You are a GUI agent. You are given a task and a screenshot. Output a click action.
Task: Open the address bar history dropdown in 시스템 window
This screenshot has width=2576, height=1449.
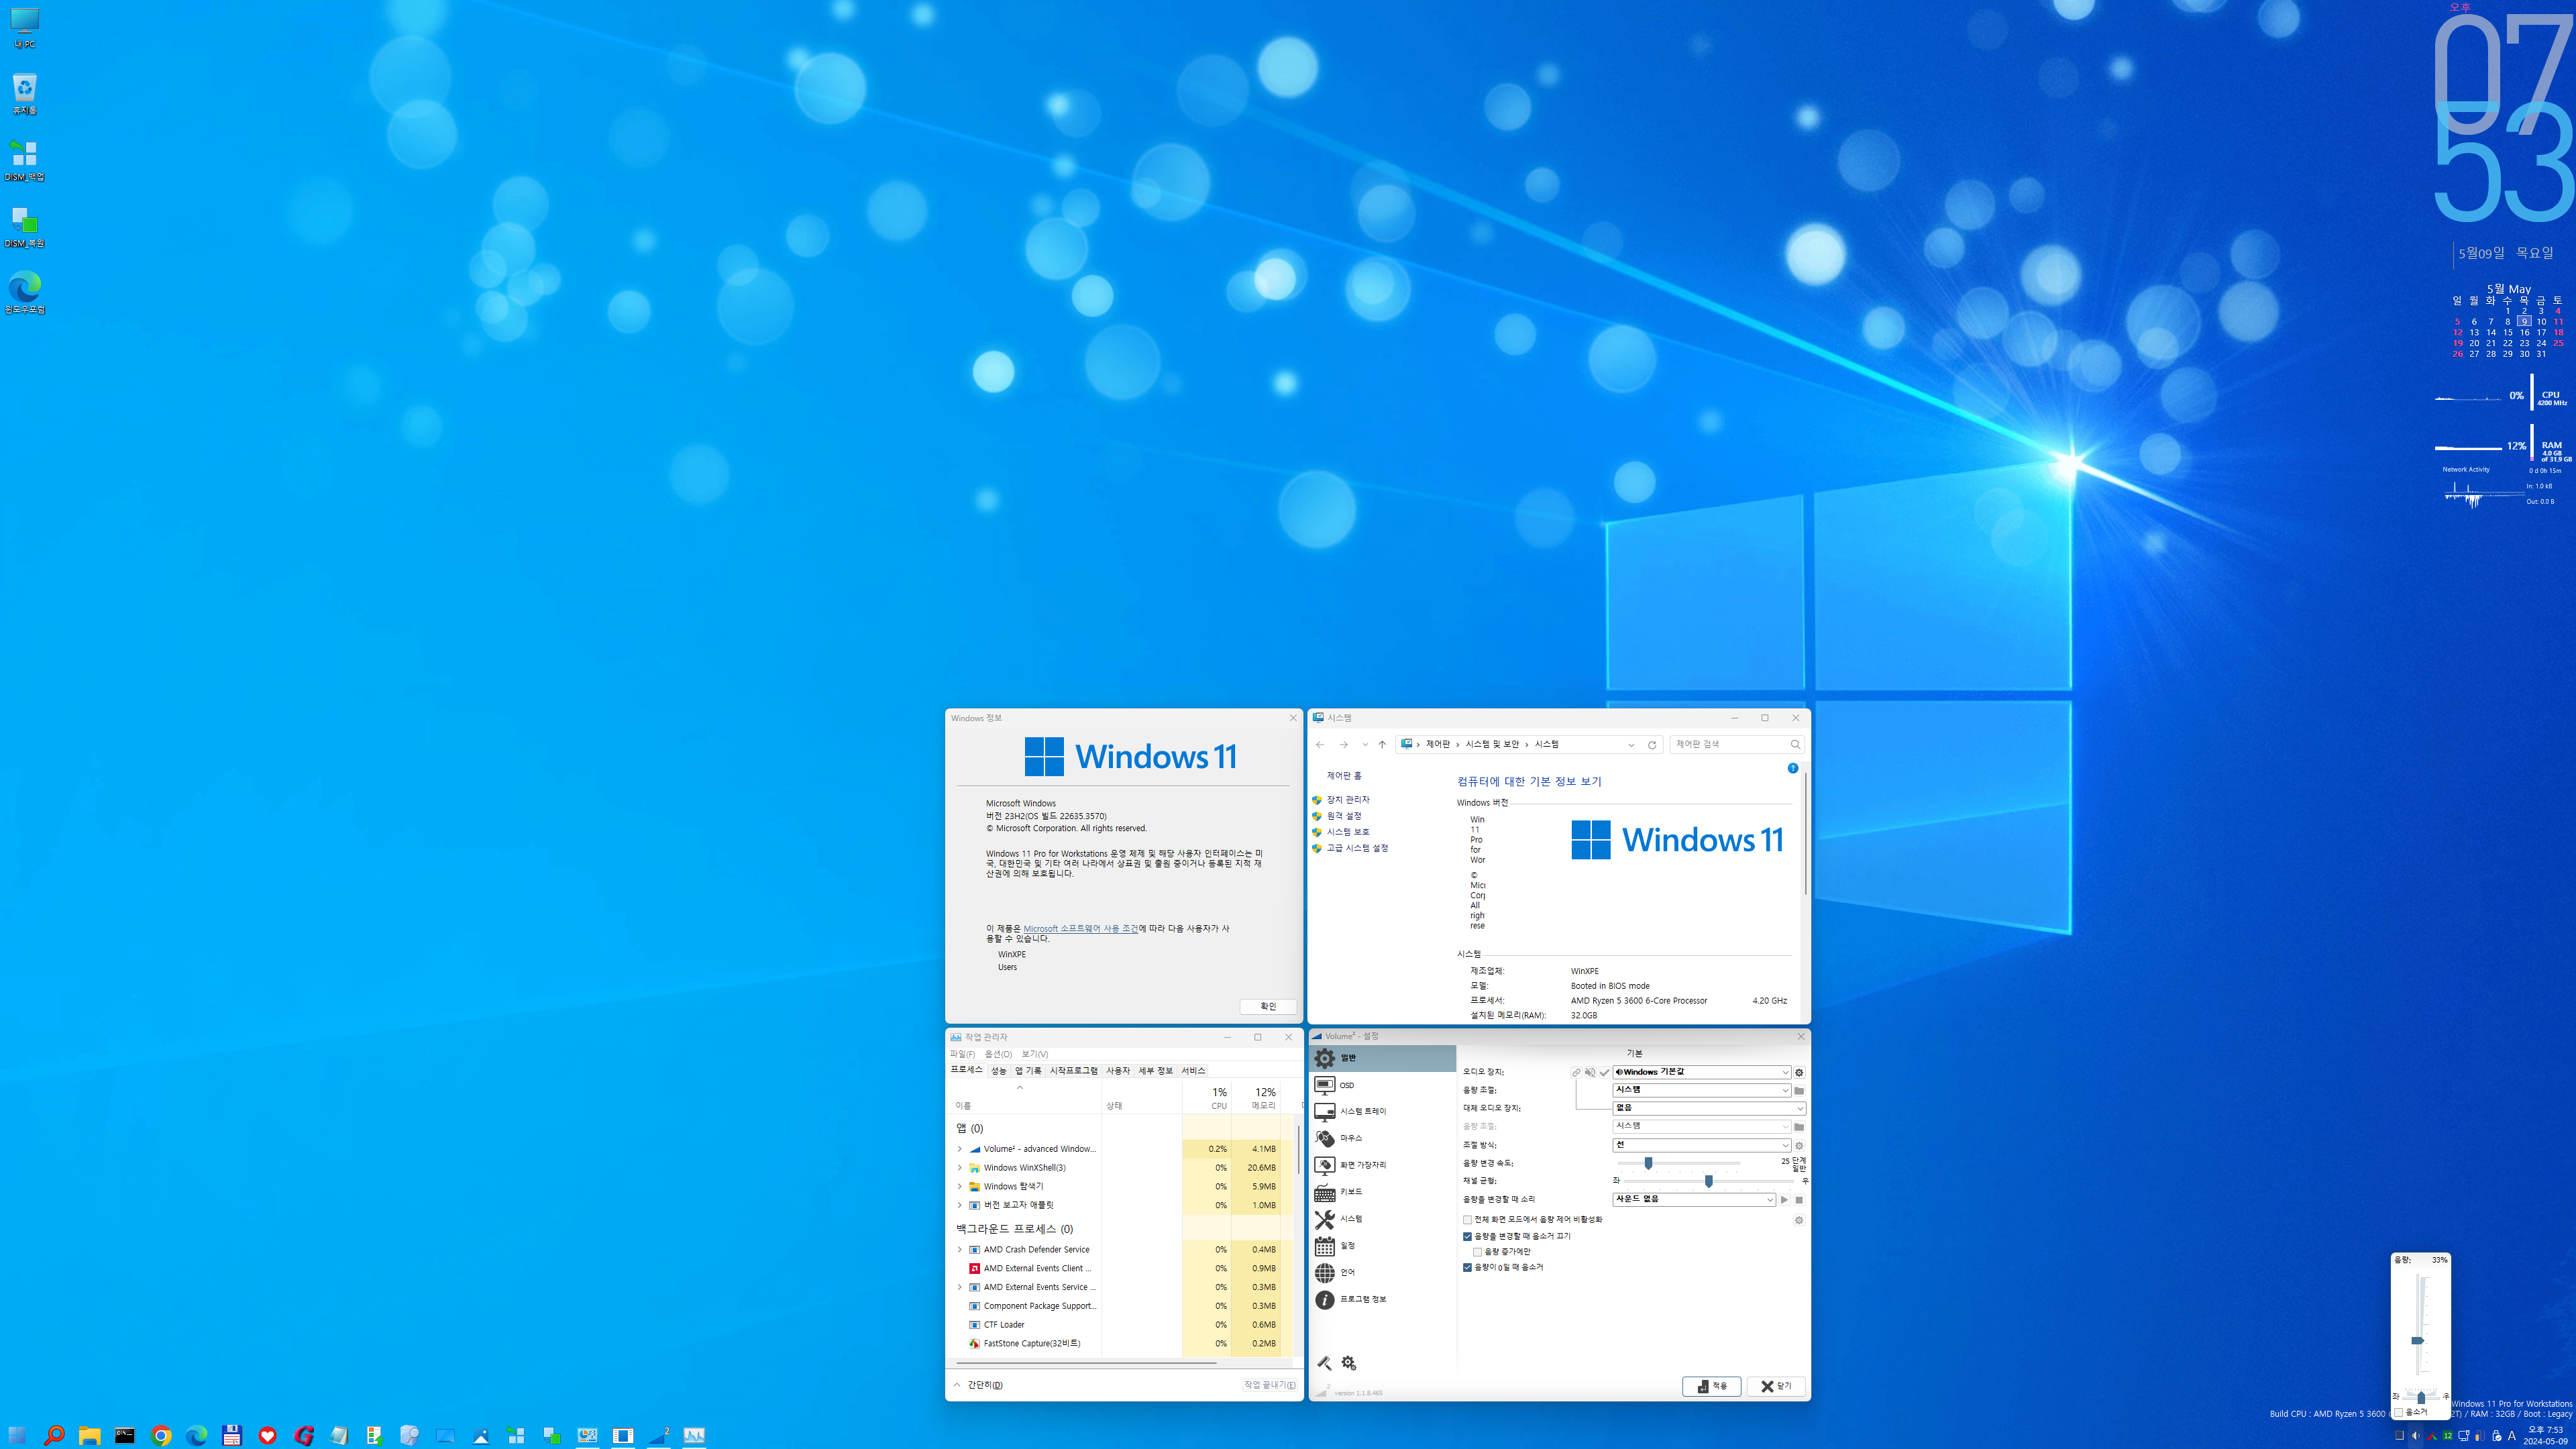tap(1631, 744)
